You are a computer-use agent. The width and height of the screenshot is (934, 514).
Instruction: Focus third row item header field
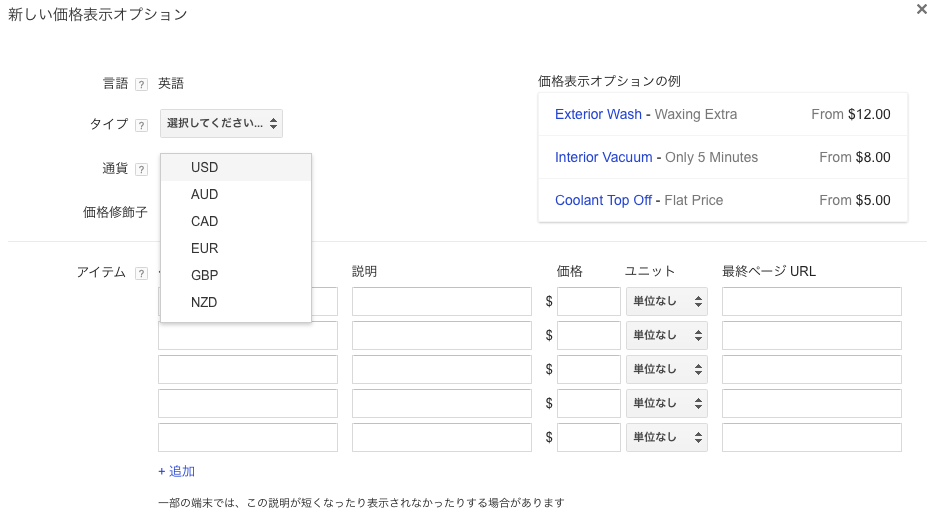tap(248, 369)
